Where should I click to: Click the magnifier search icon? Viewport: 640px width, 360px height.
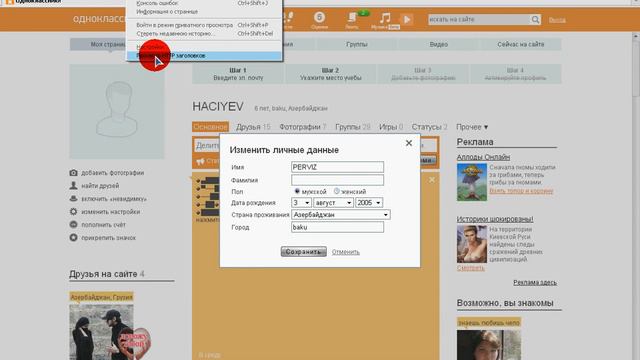pos(535,19)
